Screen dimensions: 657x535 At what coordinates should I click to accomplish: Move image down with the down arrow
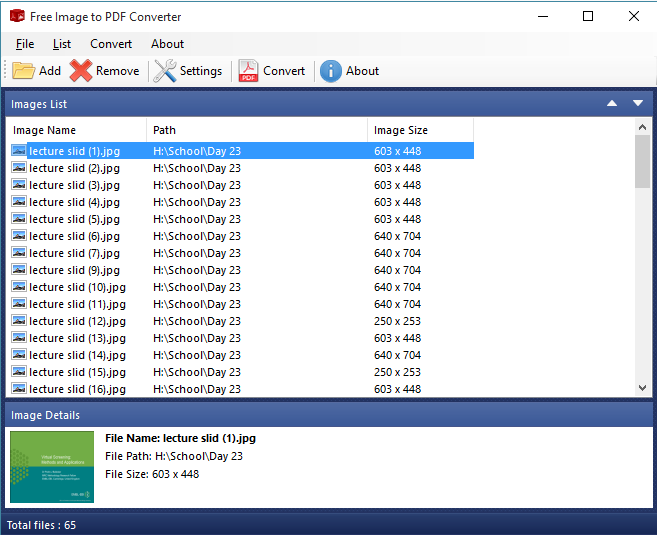click(638, 103)
